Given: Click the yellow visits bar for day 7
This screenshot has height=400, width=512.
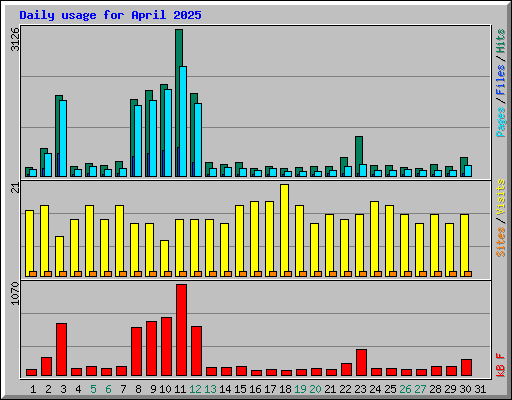Looking at the screenshot, I should 119,241.
